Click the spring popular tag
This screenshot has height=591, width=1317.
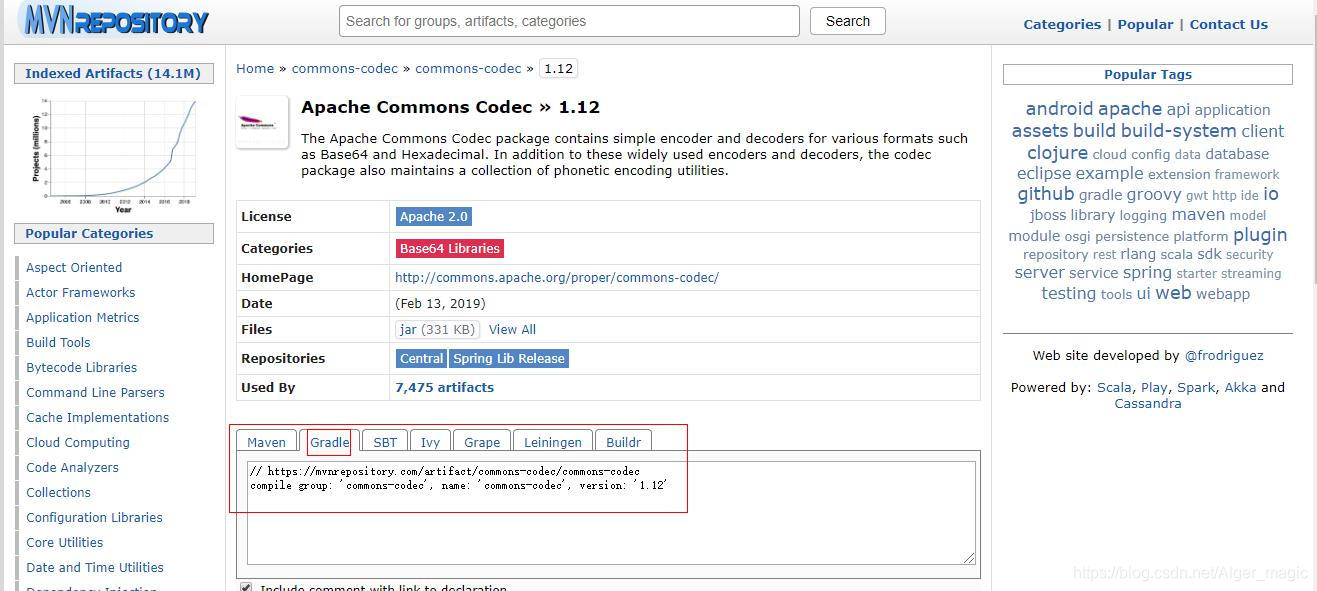tap(1147, 273)
